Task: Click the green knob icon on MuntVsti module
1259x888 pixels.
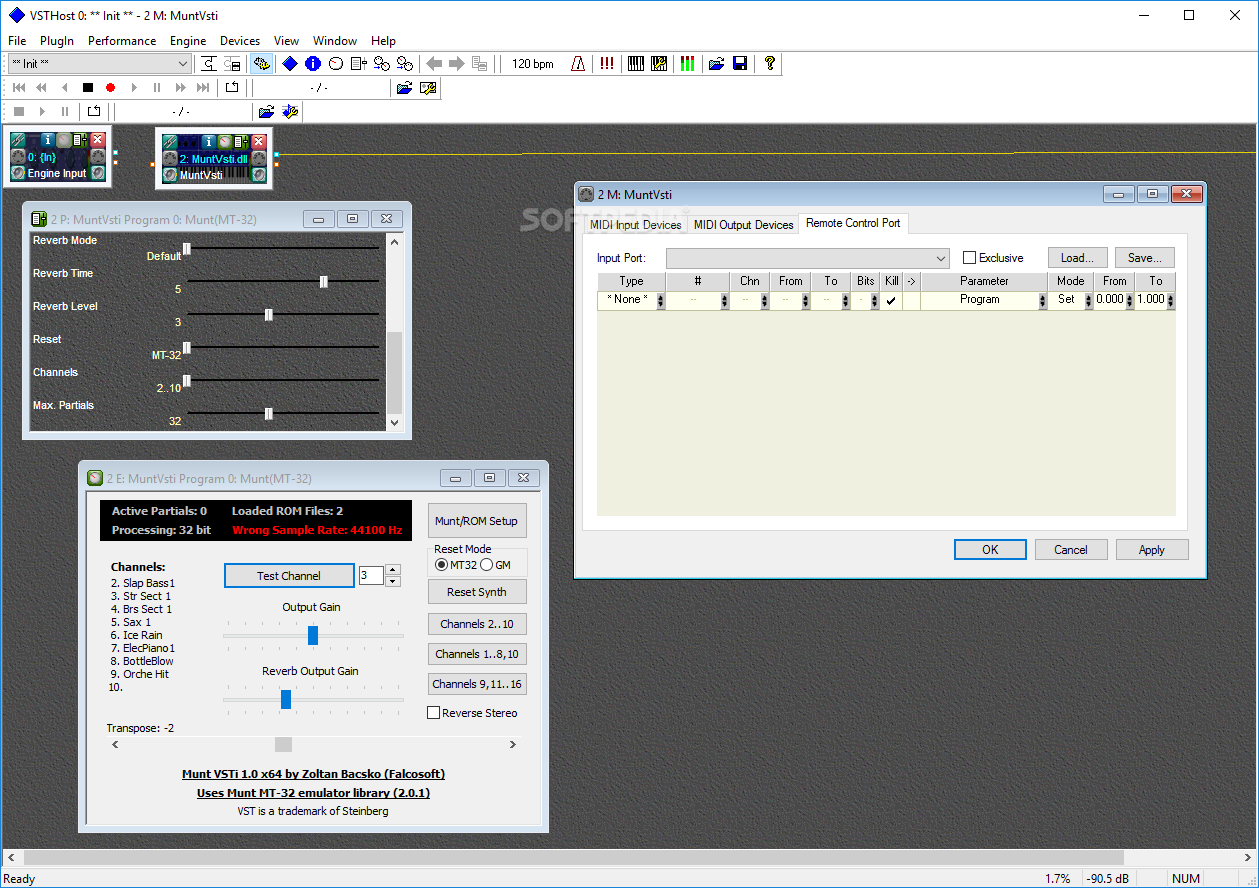Action: [x=225, y=141]
